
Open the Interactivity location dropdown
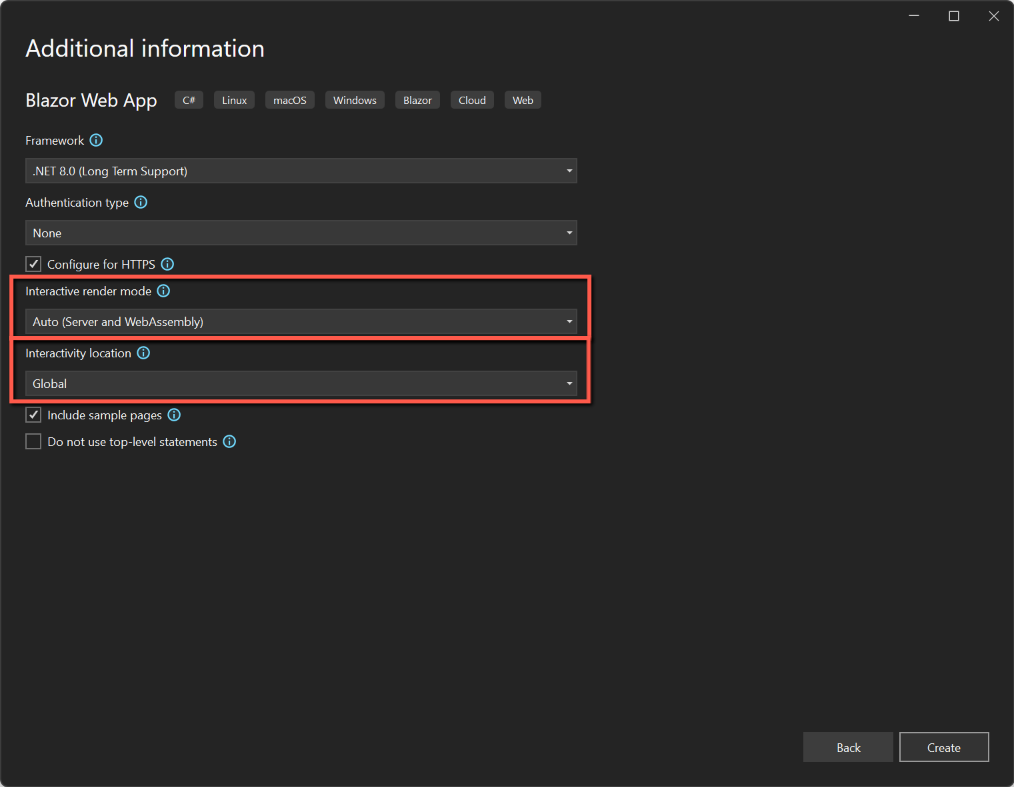tap(300, 383)
